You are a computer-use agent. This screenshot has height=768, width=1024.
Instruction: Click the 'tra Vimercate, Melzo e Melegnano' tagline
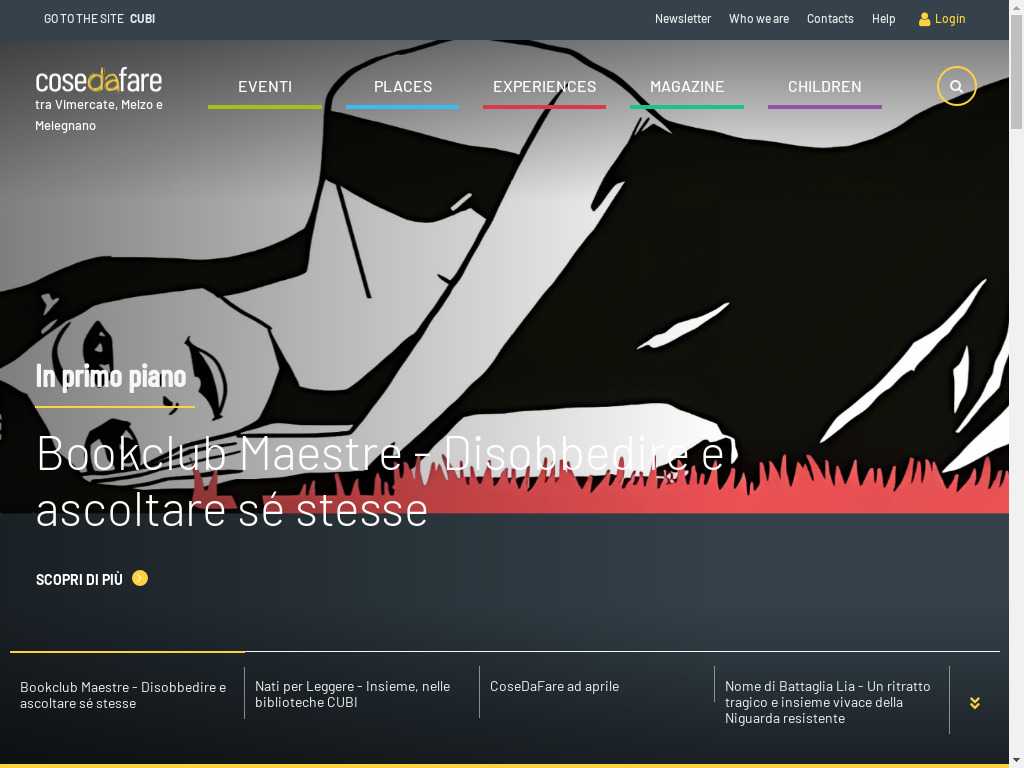tap(99, 115)
